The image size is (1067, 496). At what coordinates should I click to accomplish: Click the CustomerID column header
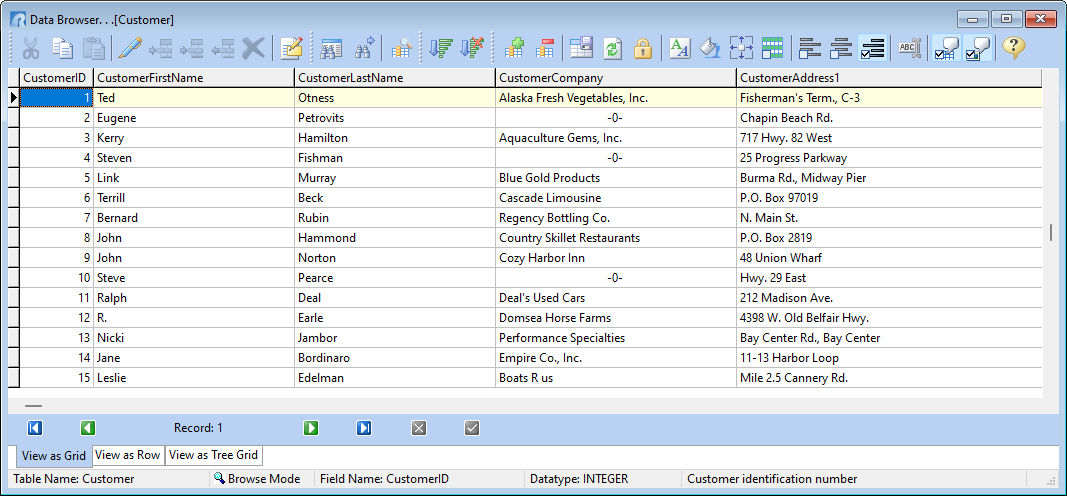[56, 78]
